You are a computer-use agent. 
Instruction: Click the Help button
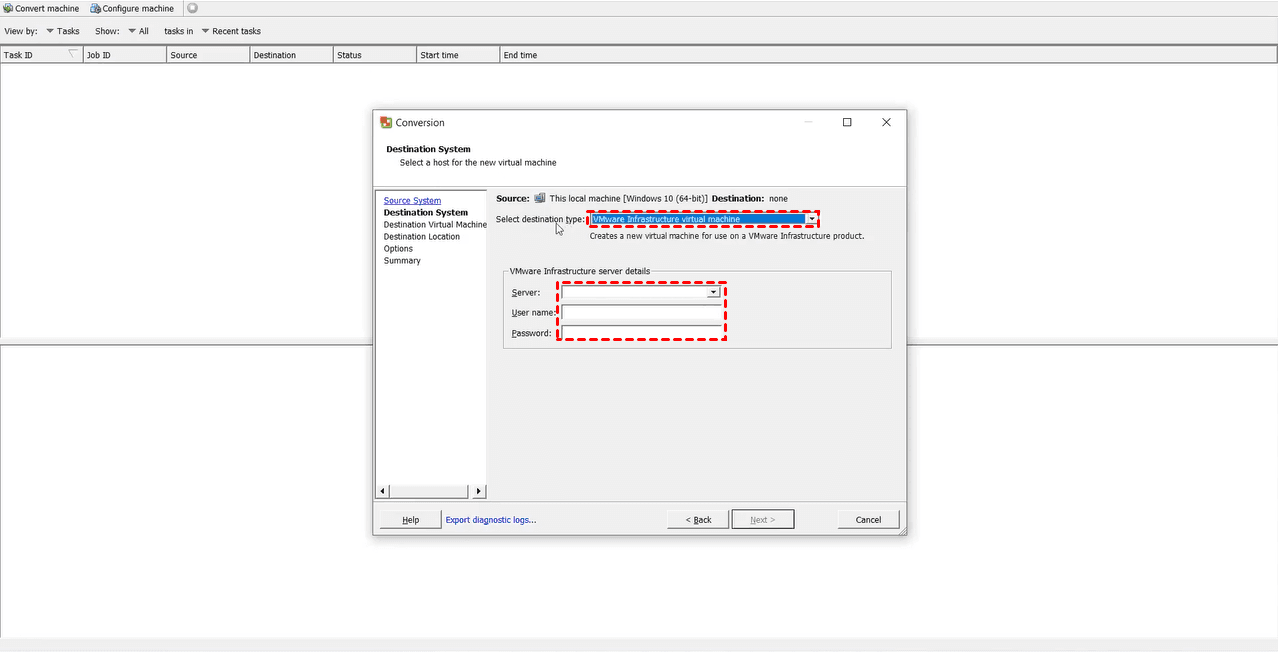[410, 519]
